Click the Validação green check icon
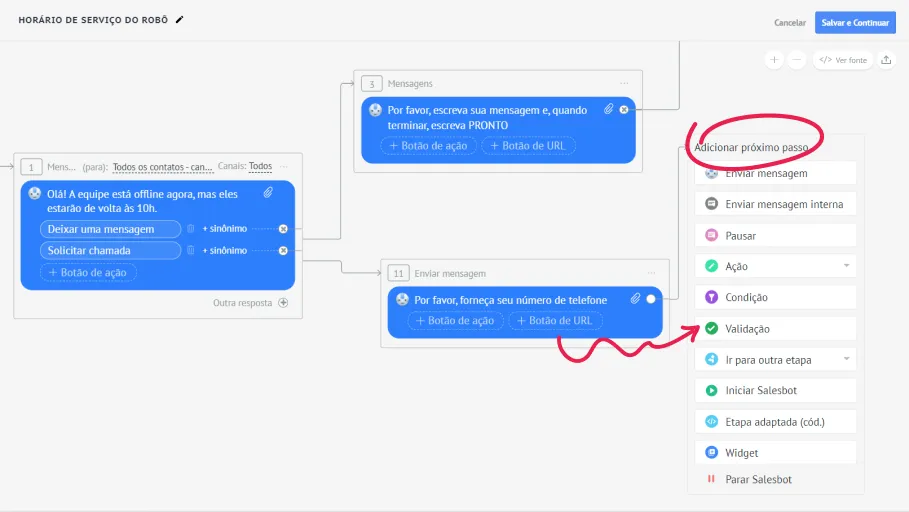Screen dimensions: 909x512 (711, 329)
